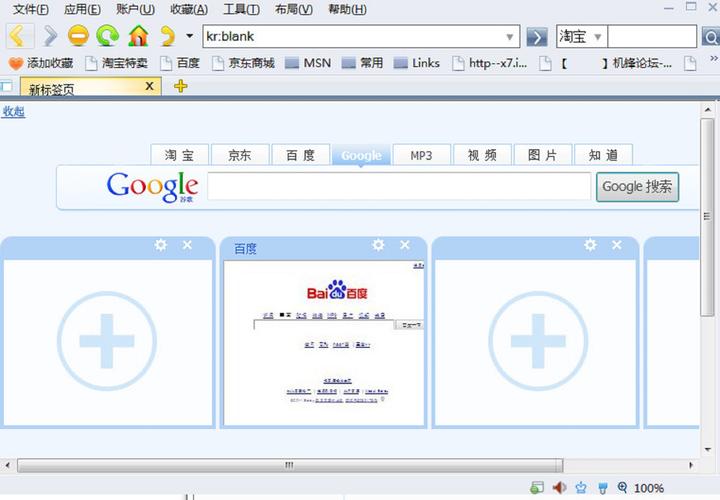This screenshot has height=500, width=720.
Task: Click 添加收藏 heart bookmark button
Action: tap(41, 63)
